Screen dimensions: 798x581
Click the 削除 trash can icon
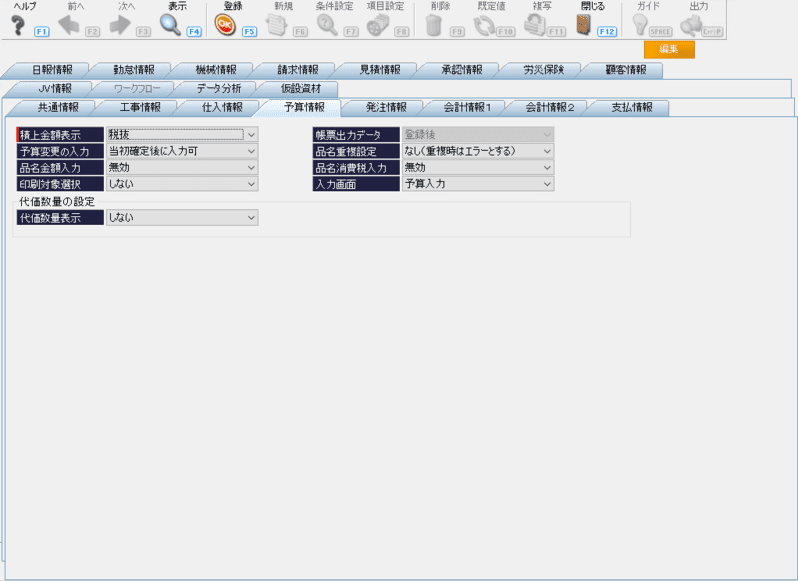(x=434, y=25)
